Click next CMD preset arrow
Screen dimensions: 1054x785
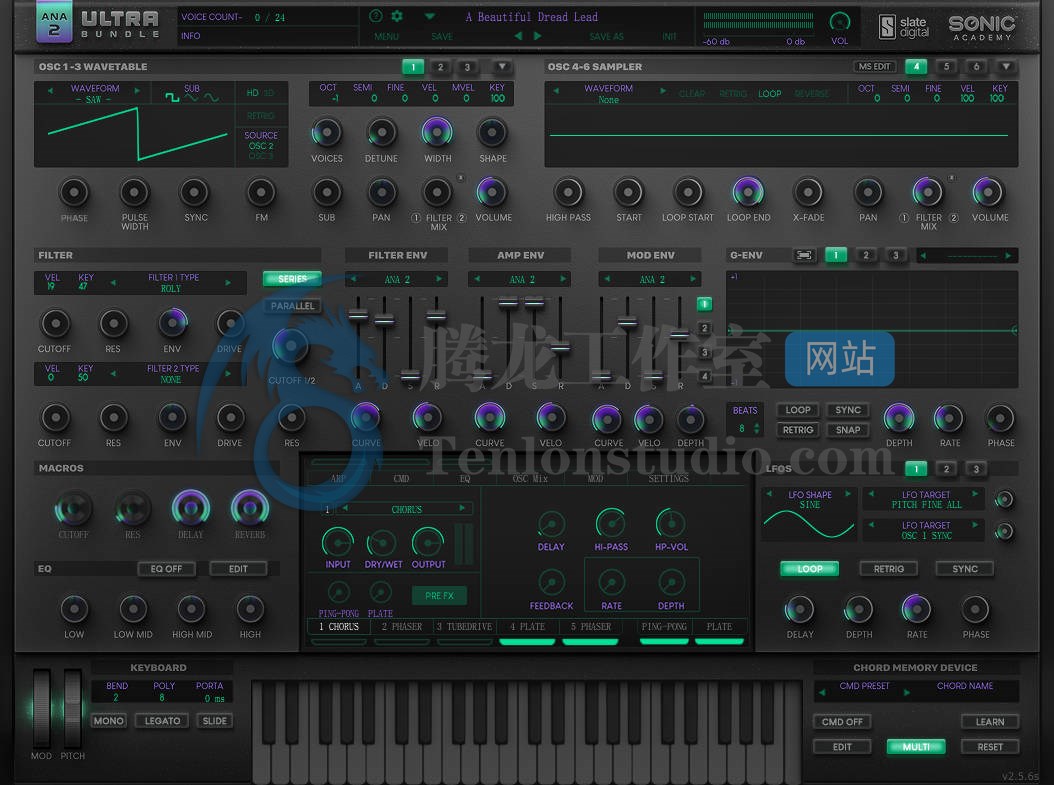tap(907, 692)
